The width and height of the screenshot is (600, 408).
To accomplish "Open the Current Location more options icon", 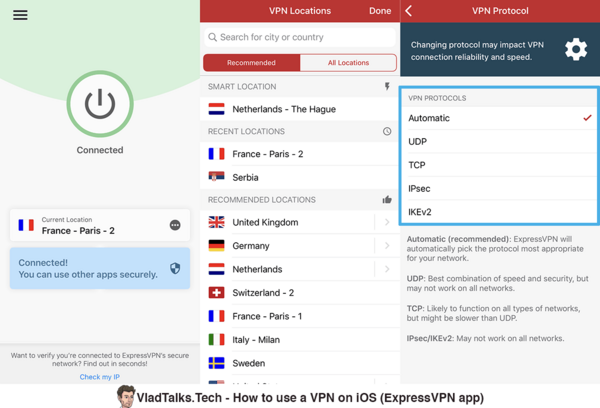I will coord(175,225).
